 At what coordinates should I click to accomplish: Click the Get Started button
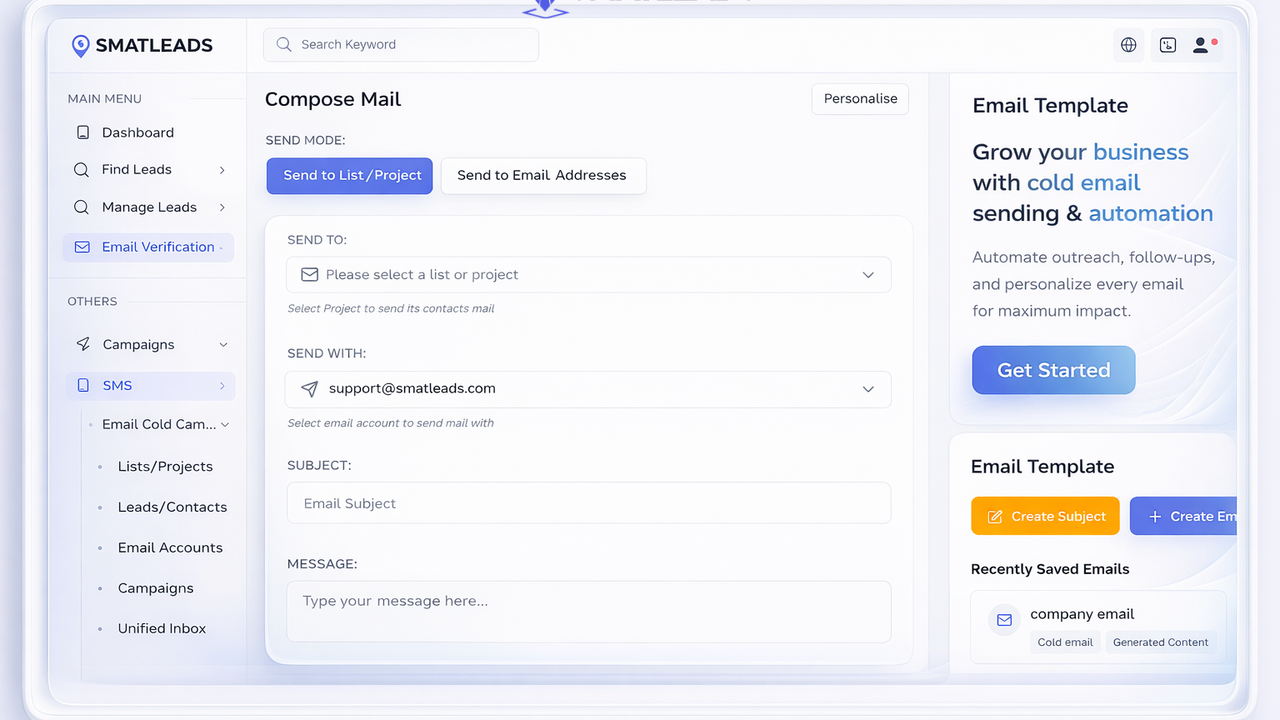coord(1053,370)
